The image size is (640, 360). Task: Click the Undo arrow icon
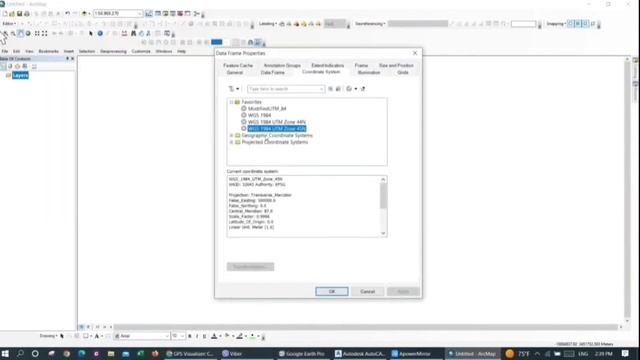coord(68,14)
